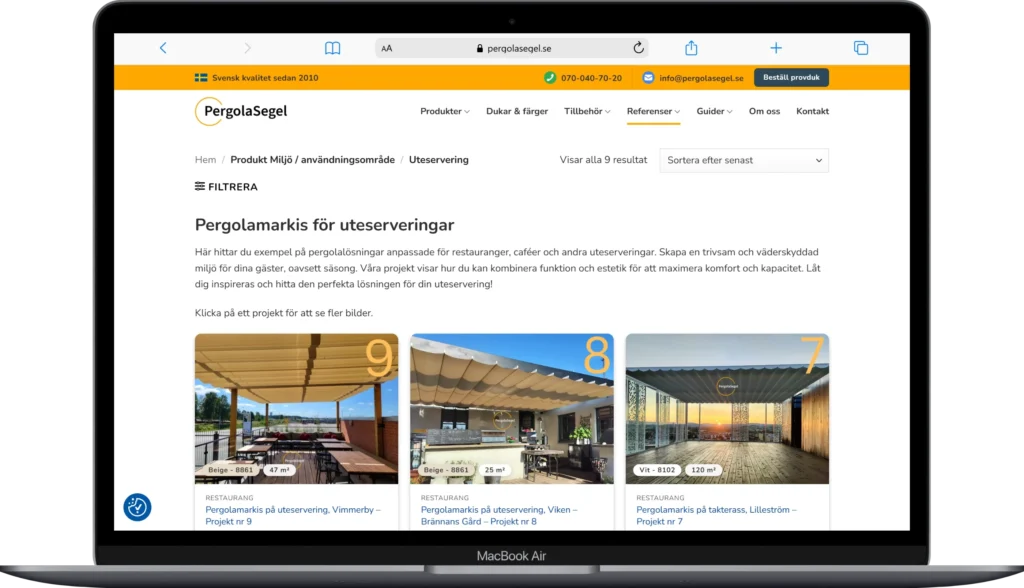Screen dimensions: 1024x588
Task: Show all tabs with the tab overview icon
Action: click(x=861, y=47)
